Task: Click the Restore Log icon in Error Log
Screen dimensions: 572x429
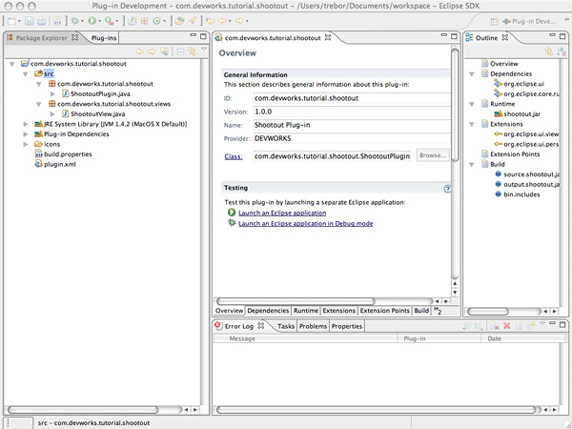Action: pos(532,326)
